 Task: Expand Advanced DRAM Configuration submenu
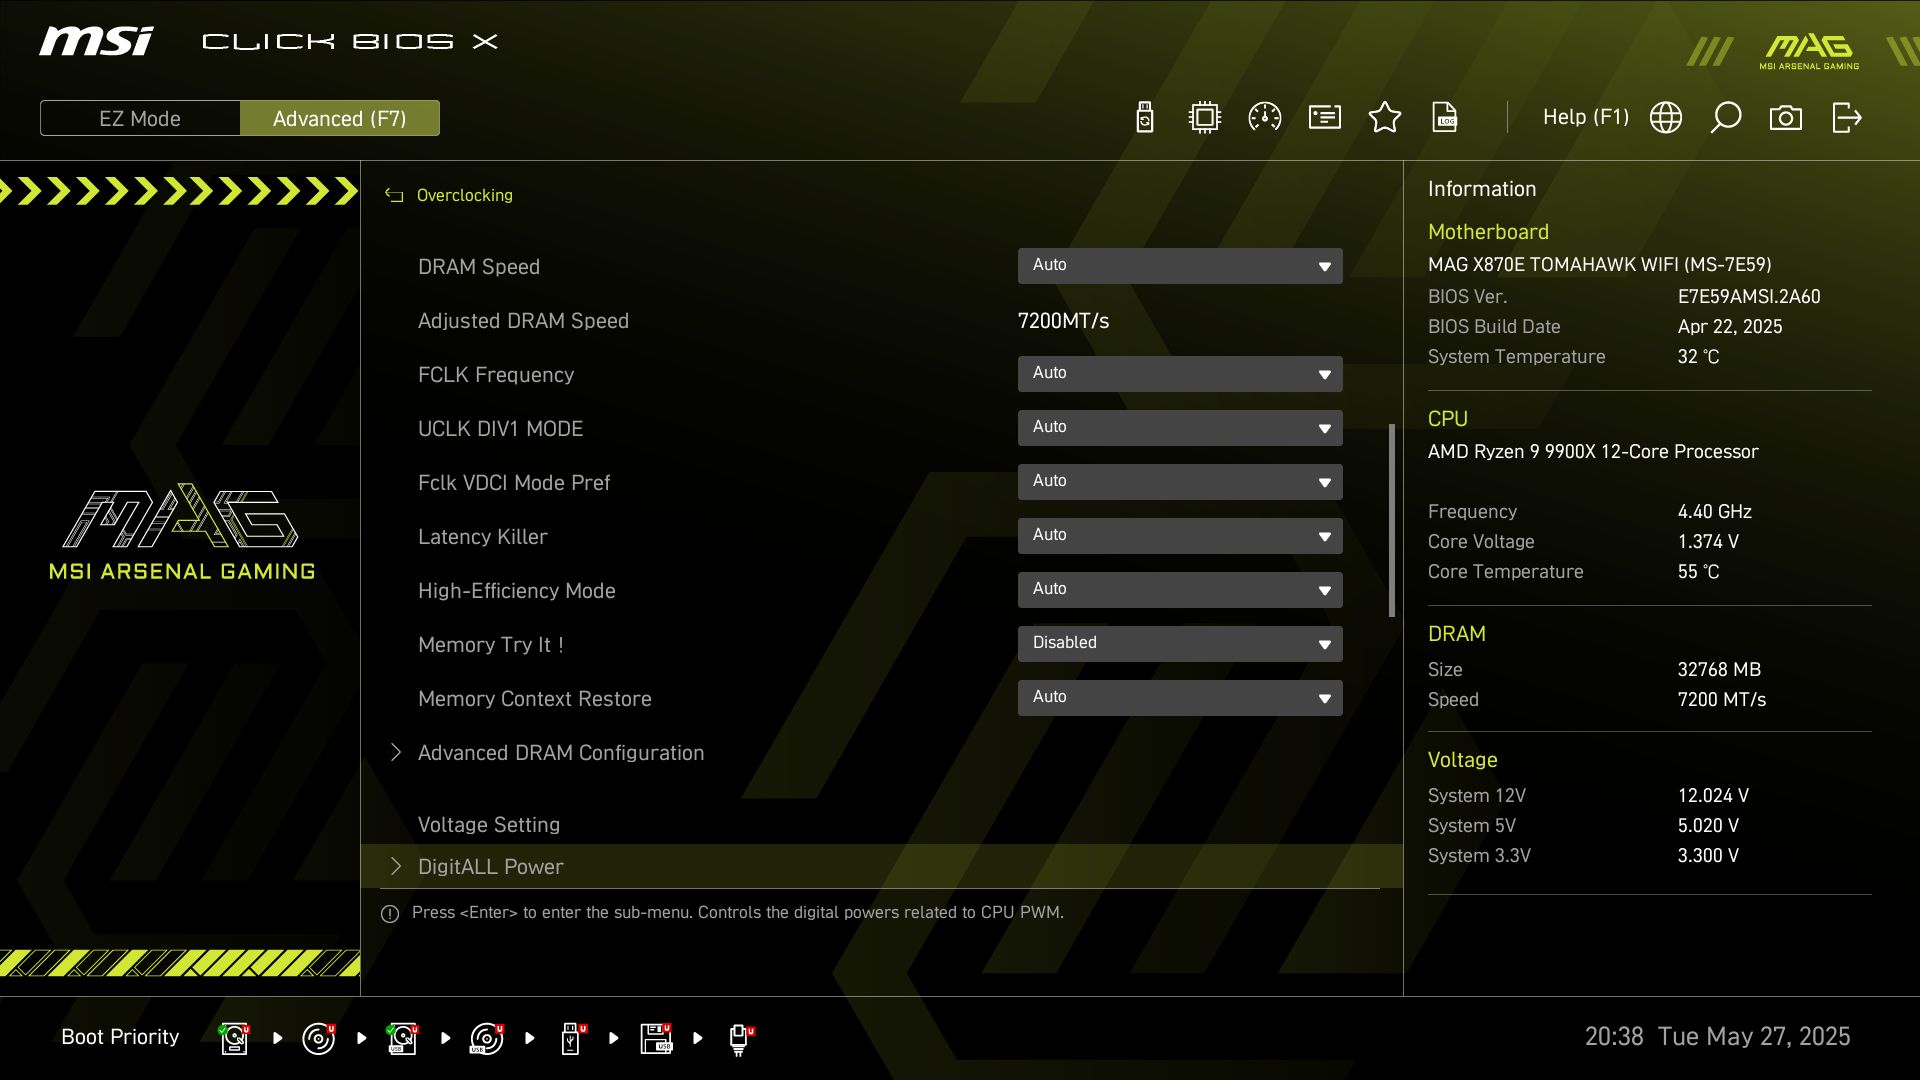(560, 753)
